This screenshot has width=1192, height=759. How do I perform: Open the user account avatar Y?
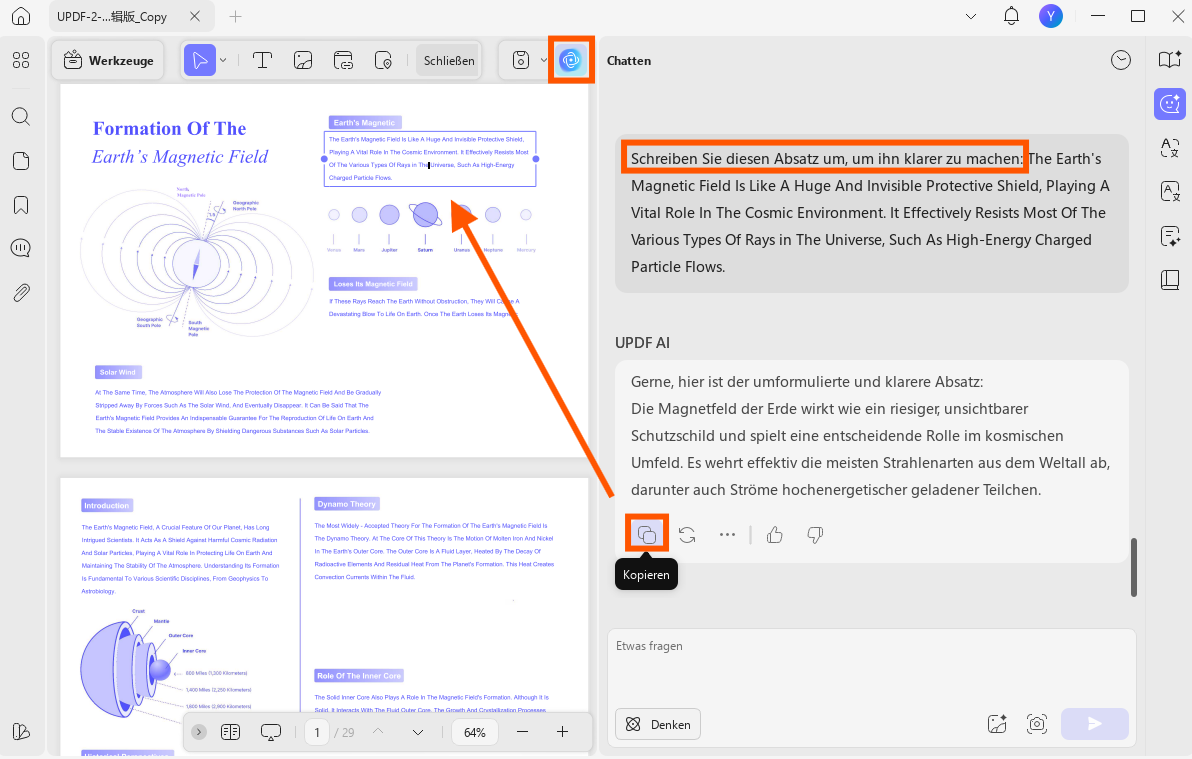[1051, 16]
